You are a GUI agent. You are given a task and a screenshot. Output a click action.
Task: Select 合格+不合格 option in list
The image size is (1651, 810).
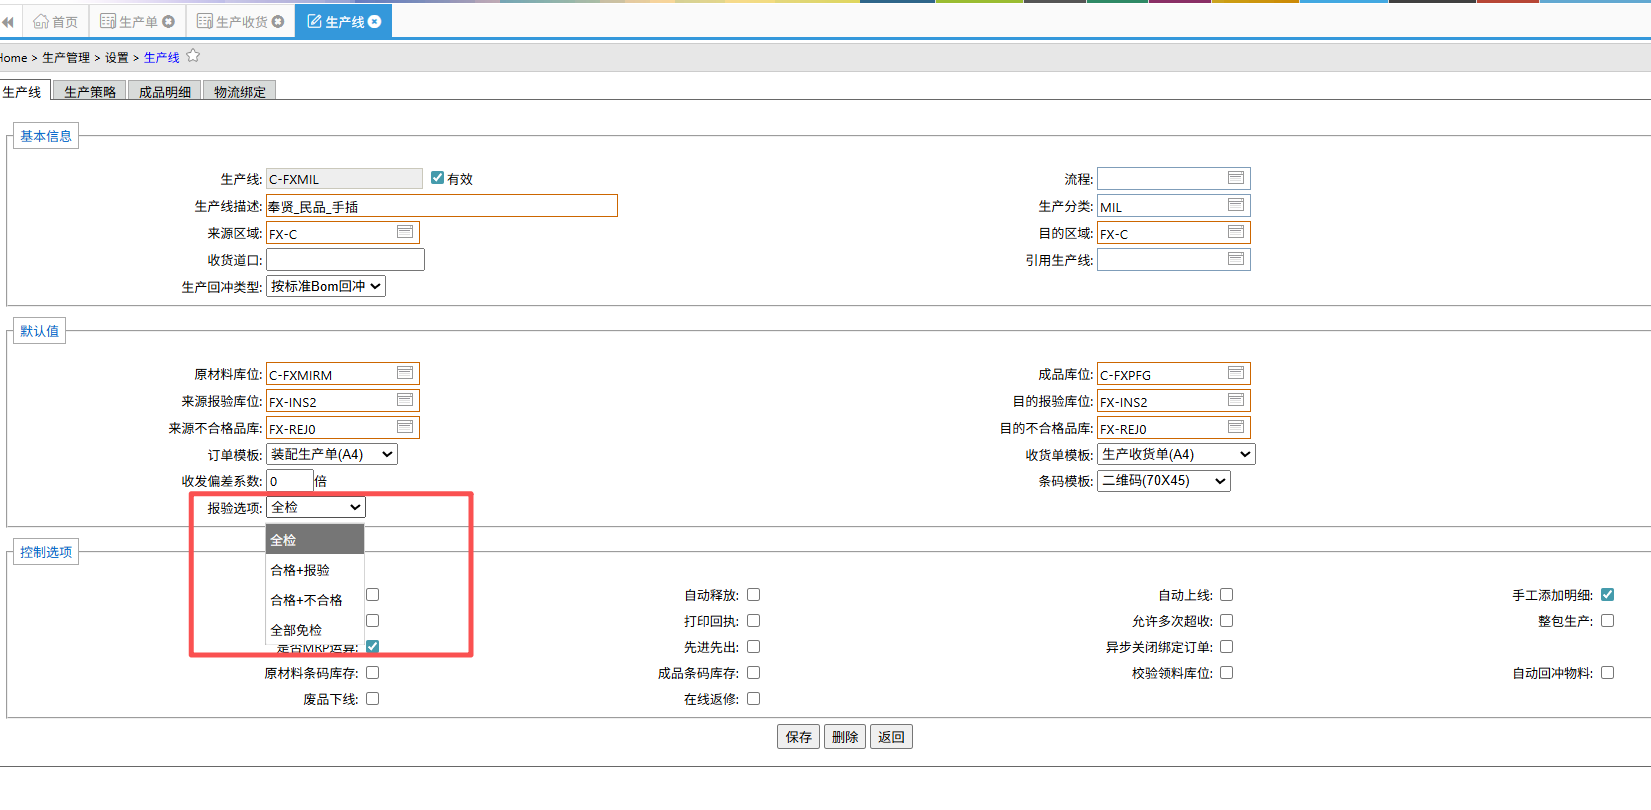point(315,599)
